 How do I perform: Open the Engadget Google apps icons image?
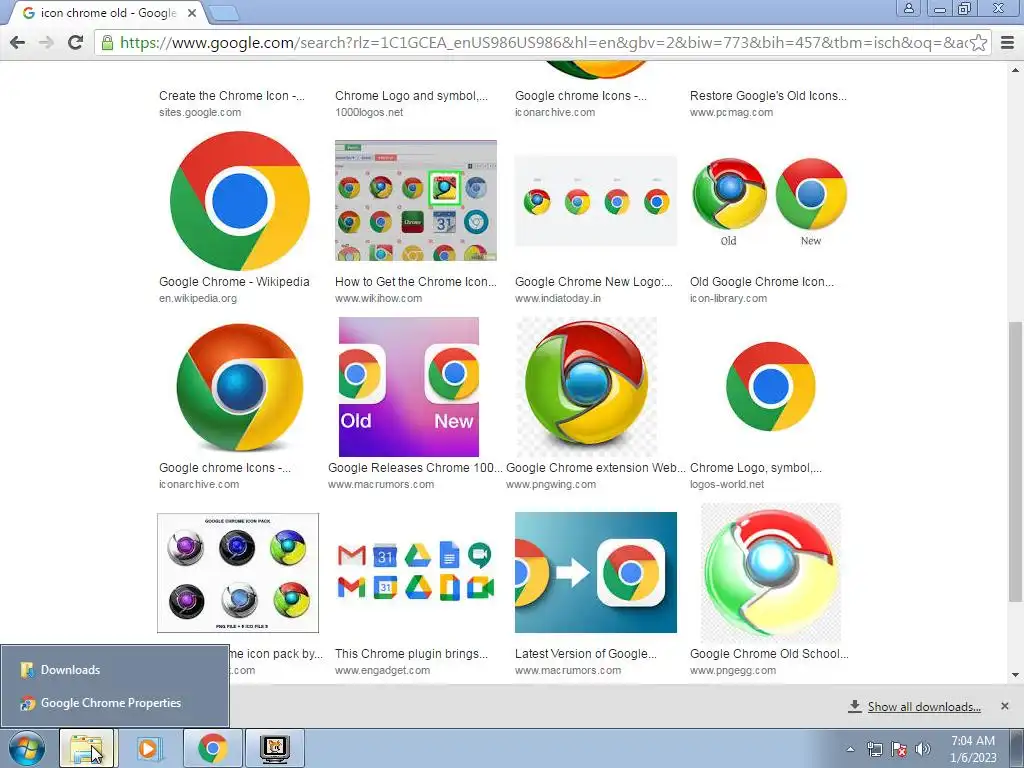[416, 571]
